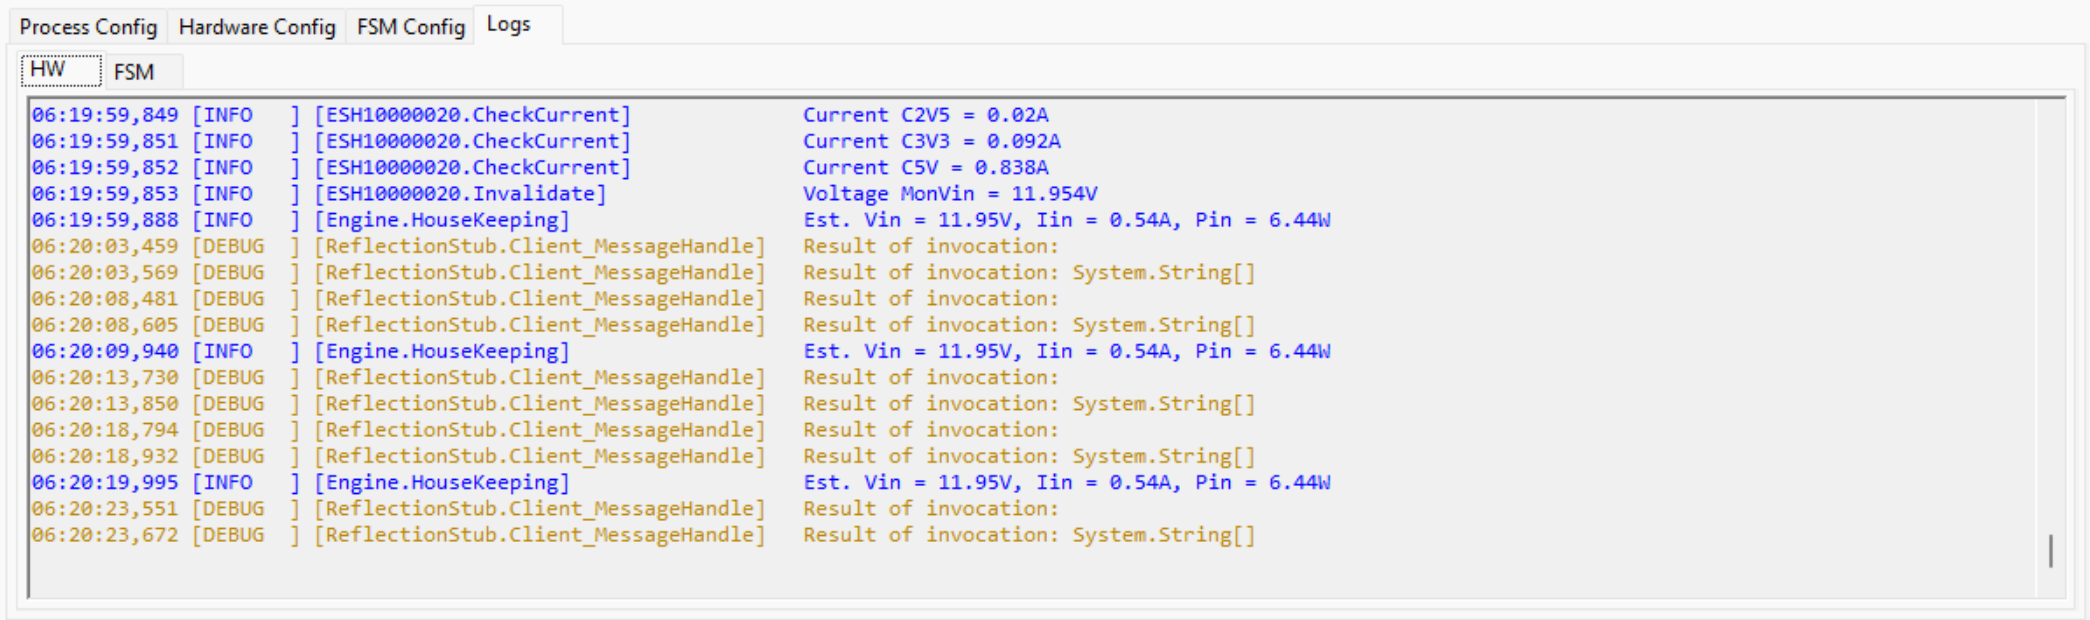Click the Current C5V = 0.838A log line

[x=925, y=167]
